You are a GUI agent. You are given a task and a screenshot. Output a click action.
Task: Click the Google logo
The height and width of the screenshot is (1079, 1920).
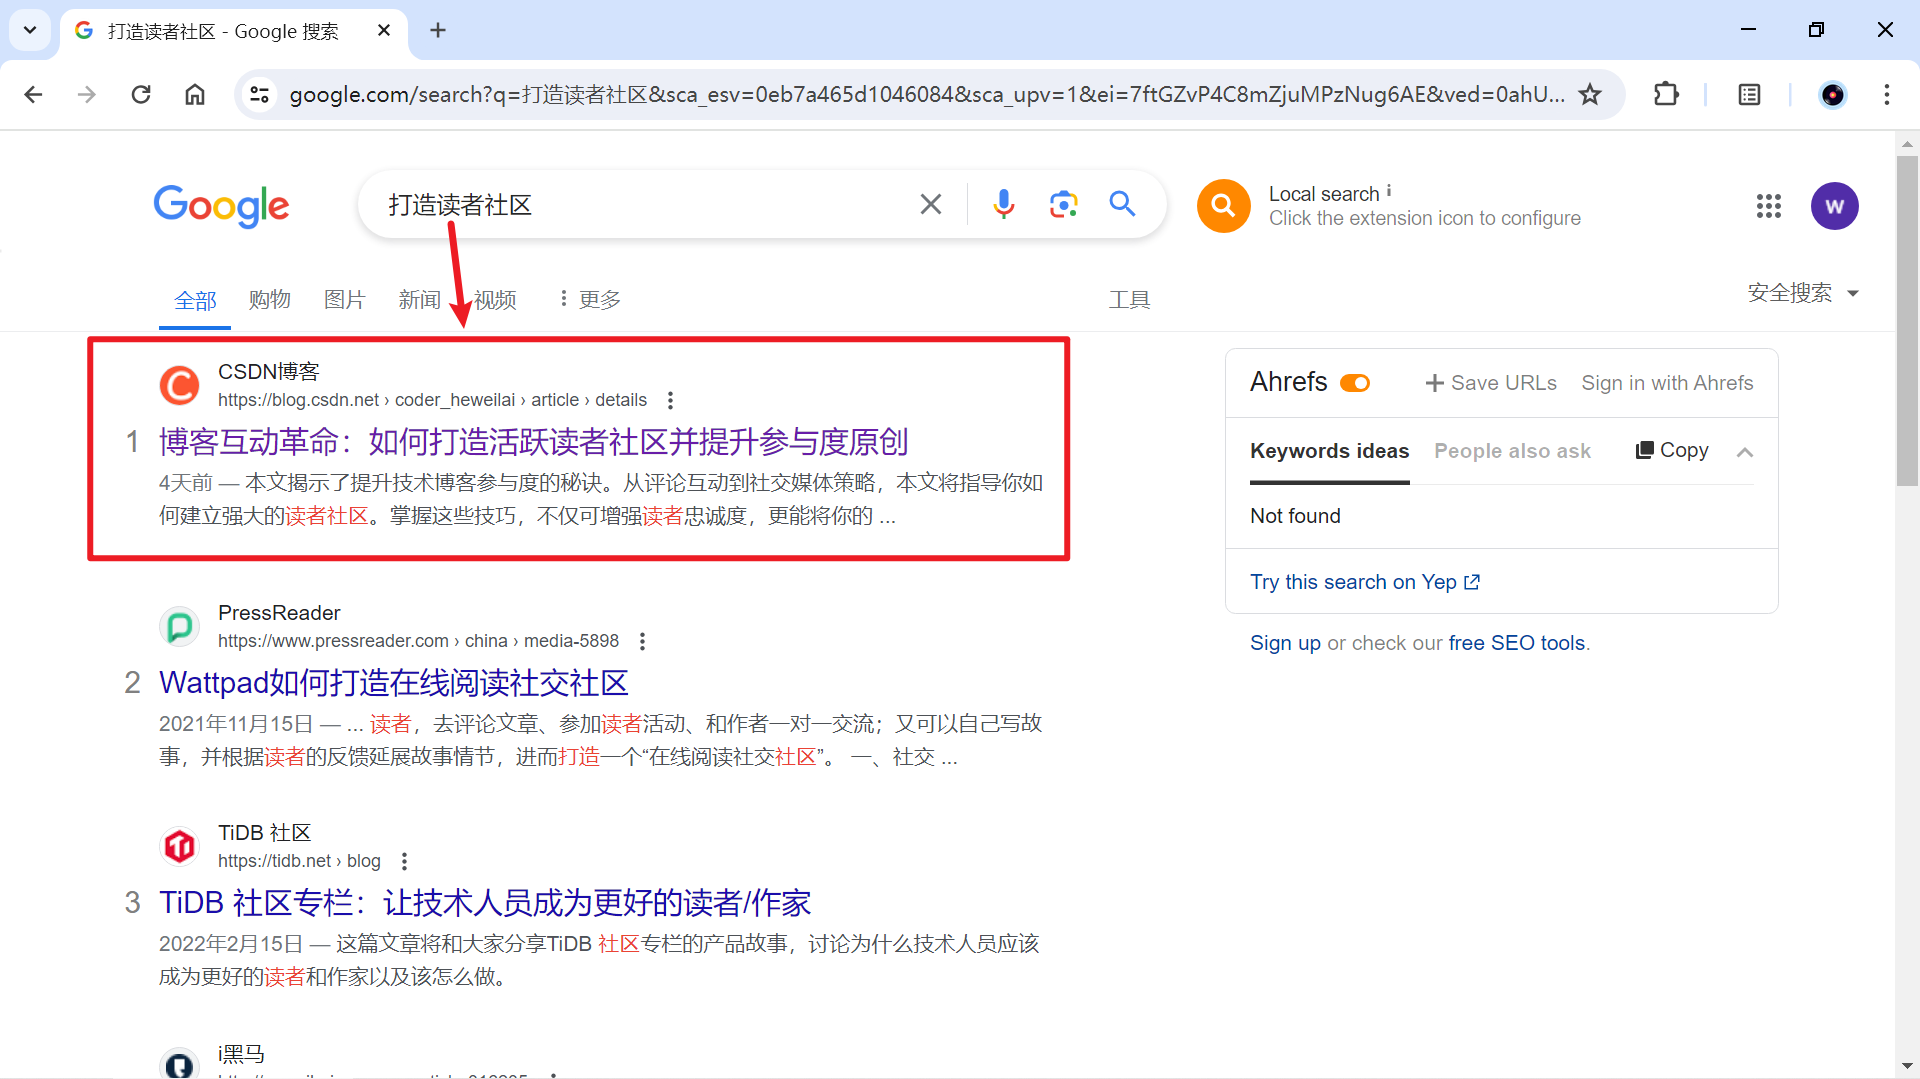click(x=221, y=206)
